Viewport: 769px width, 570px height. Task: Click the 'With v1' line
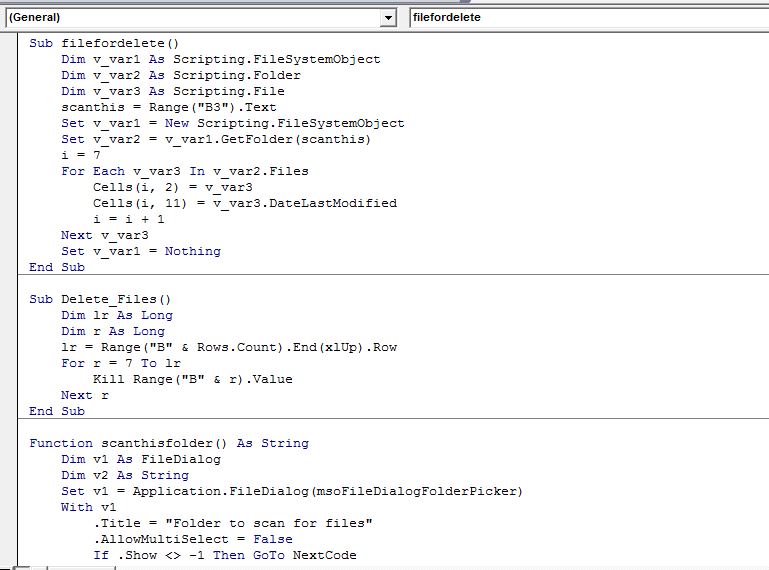89,507
